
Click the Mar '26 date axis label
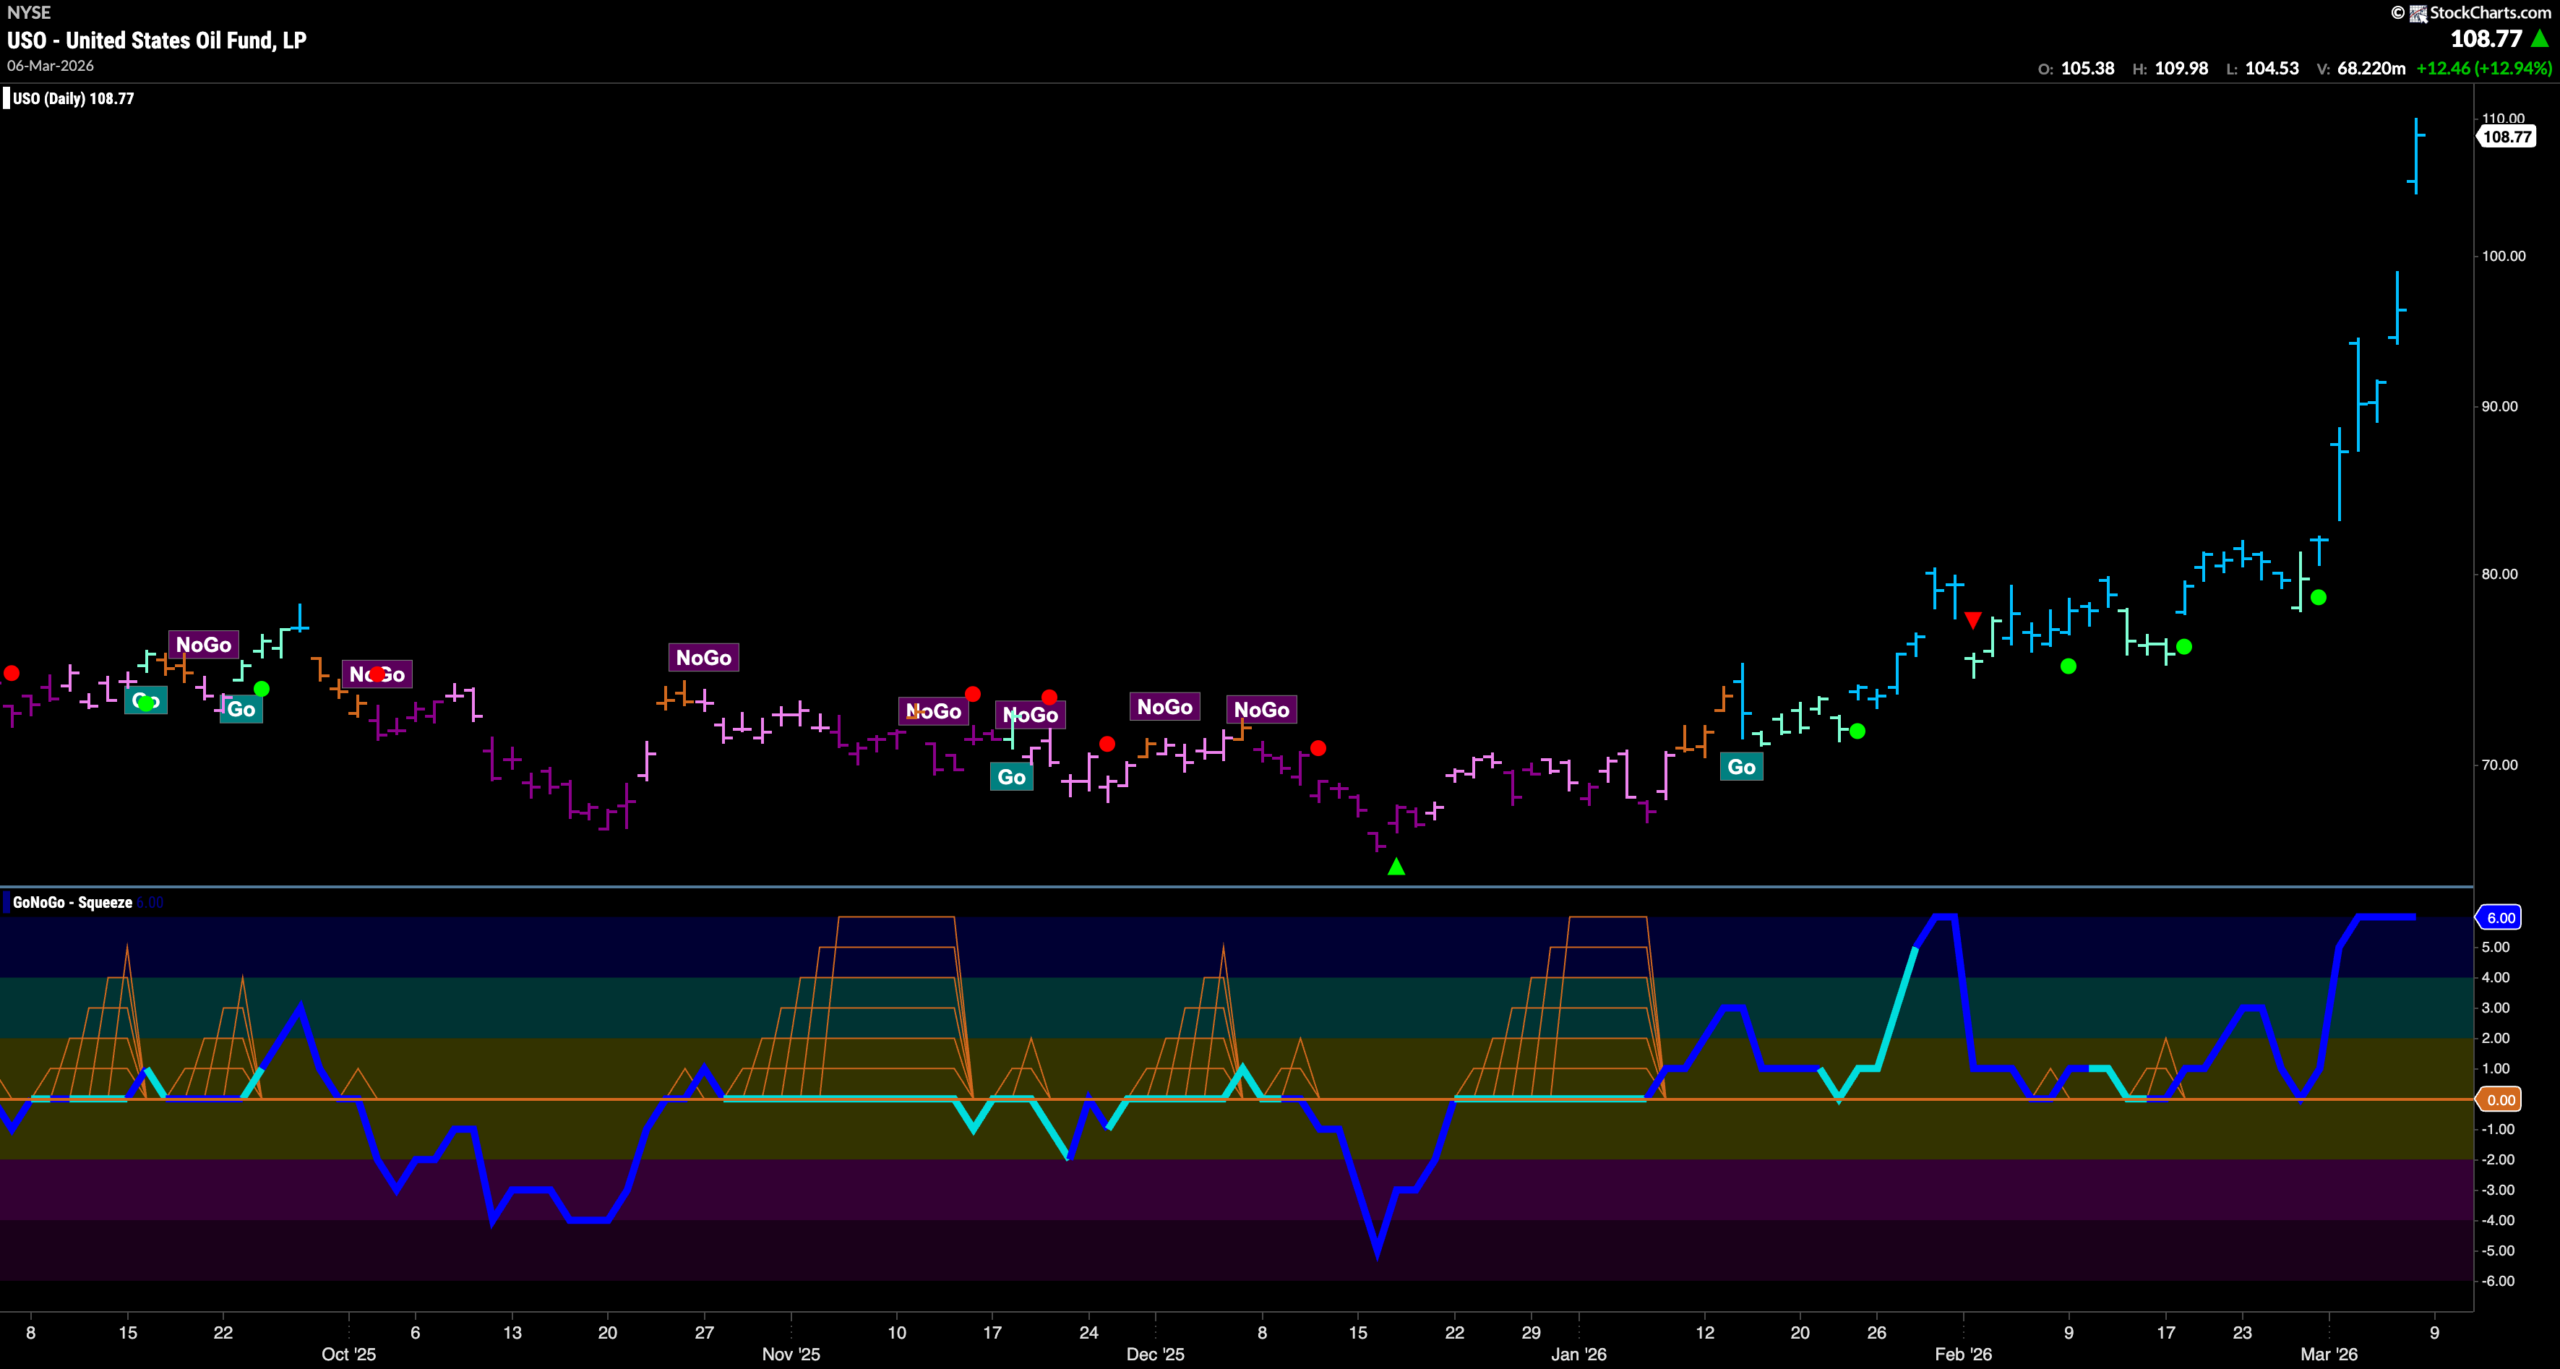click(2329, 1354)
